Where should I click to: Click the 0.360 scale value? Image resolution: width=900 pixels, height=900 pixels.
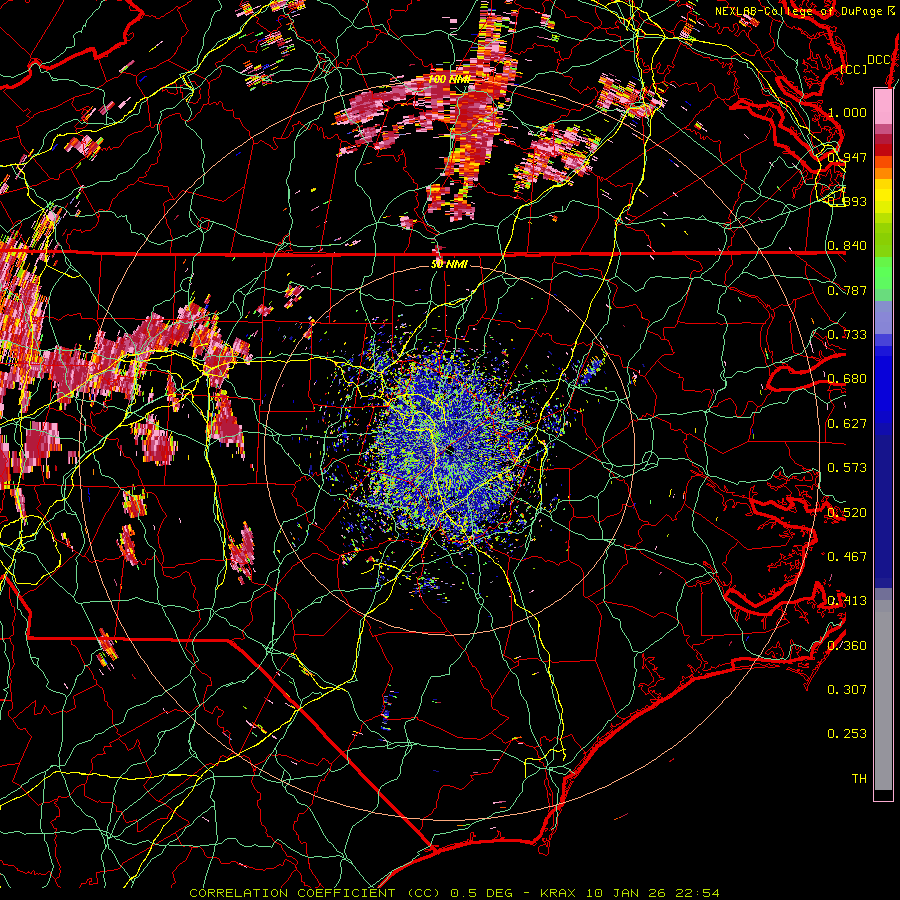pos(847,645)
